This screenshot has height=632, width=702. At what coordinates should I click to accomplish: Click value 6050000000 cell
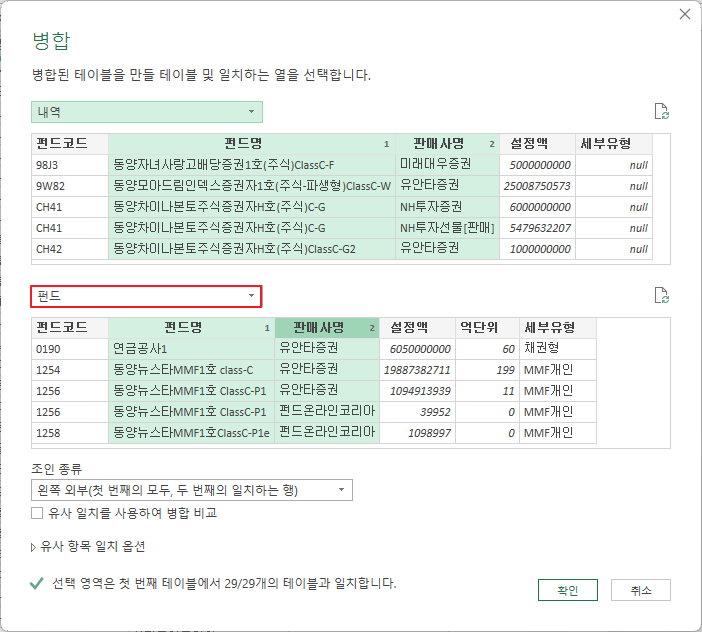click(x=417, y=349)
